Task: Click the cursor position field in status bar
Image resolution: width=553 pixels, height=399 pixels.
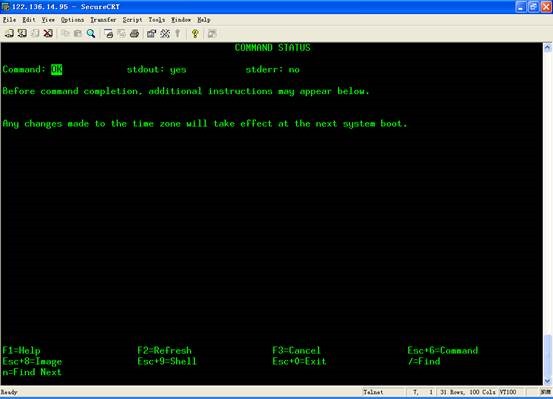Action: pos(422,392)
